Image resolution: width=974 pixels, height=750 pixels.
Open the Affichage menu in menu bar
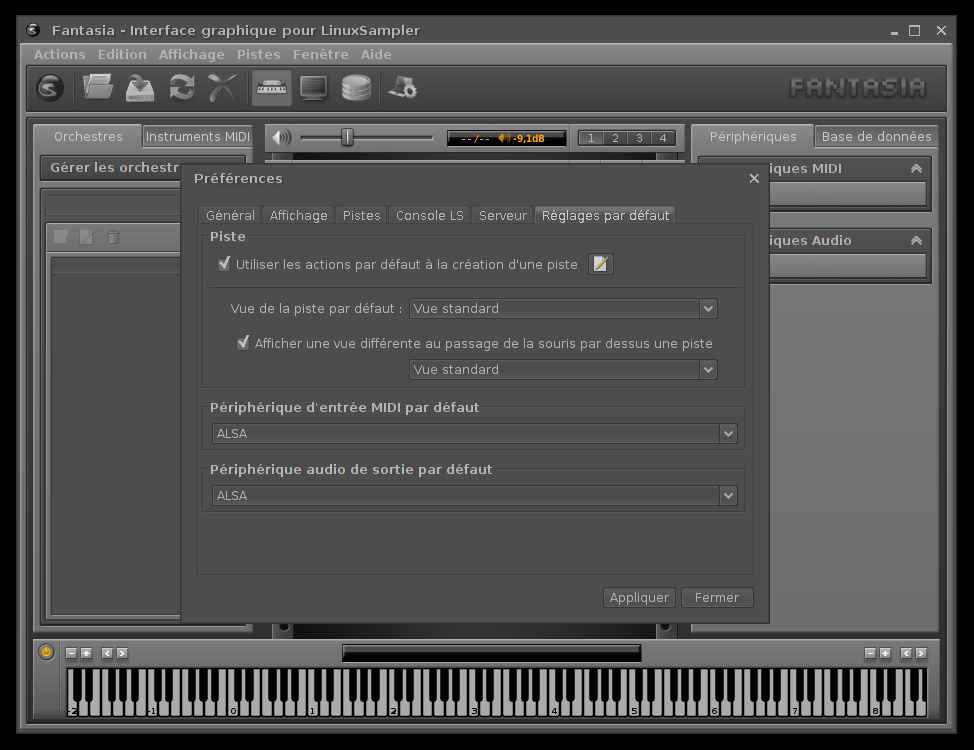pyautogui.click(x=191, y=55)
